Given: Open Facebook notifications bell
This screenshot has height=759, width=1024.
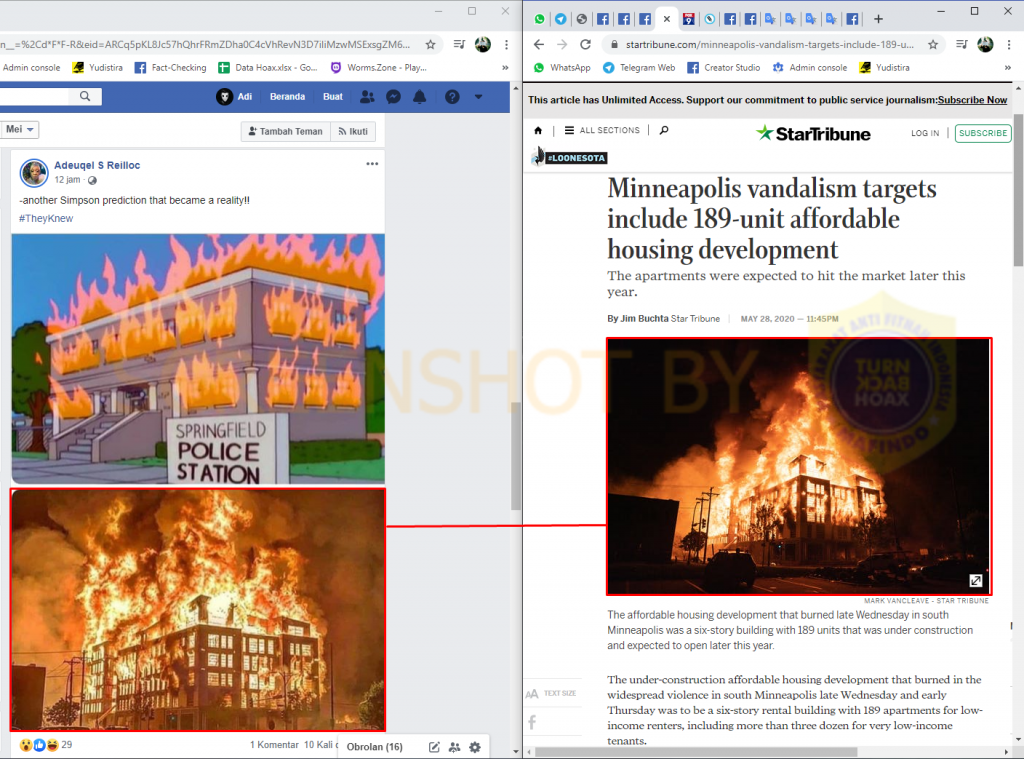Looking at the screenshot, I should 420,97.
